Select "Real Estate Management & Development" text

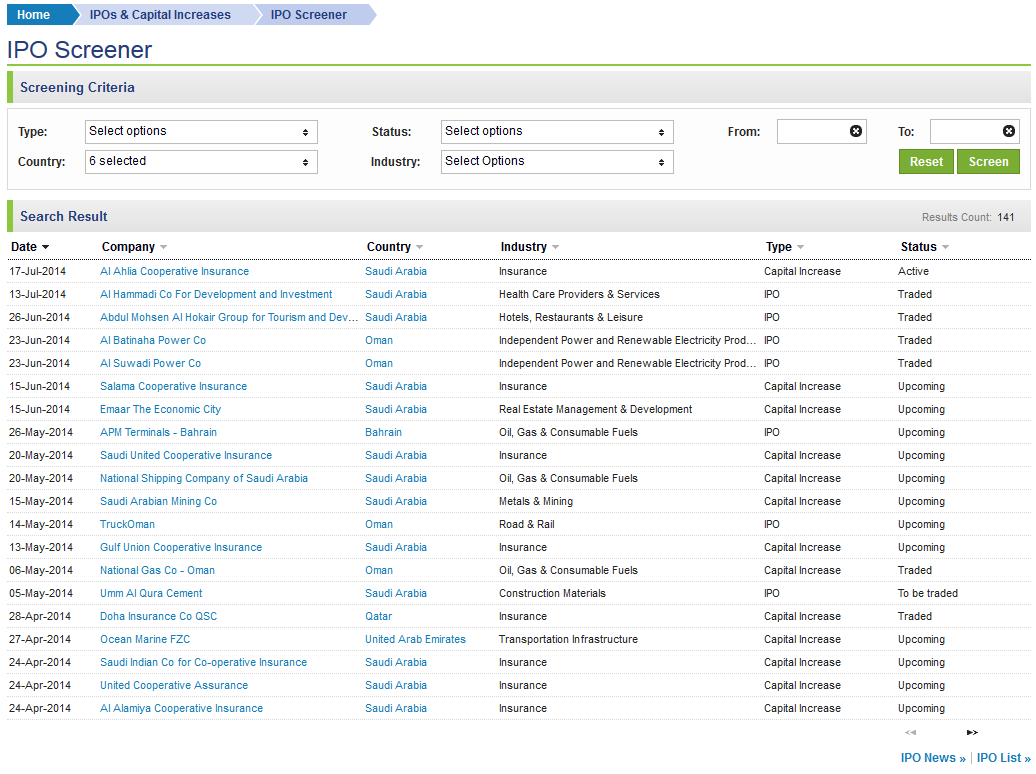pos(595,410)
